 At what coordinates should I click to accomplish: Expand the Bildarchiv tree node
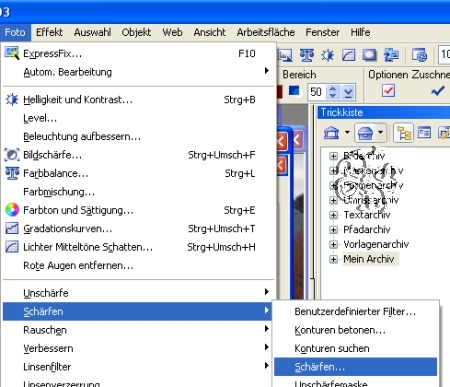pos(333,156)
